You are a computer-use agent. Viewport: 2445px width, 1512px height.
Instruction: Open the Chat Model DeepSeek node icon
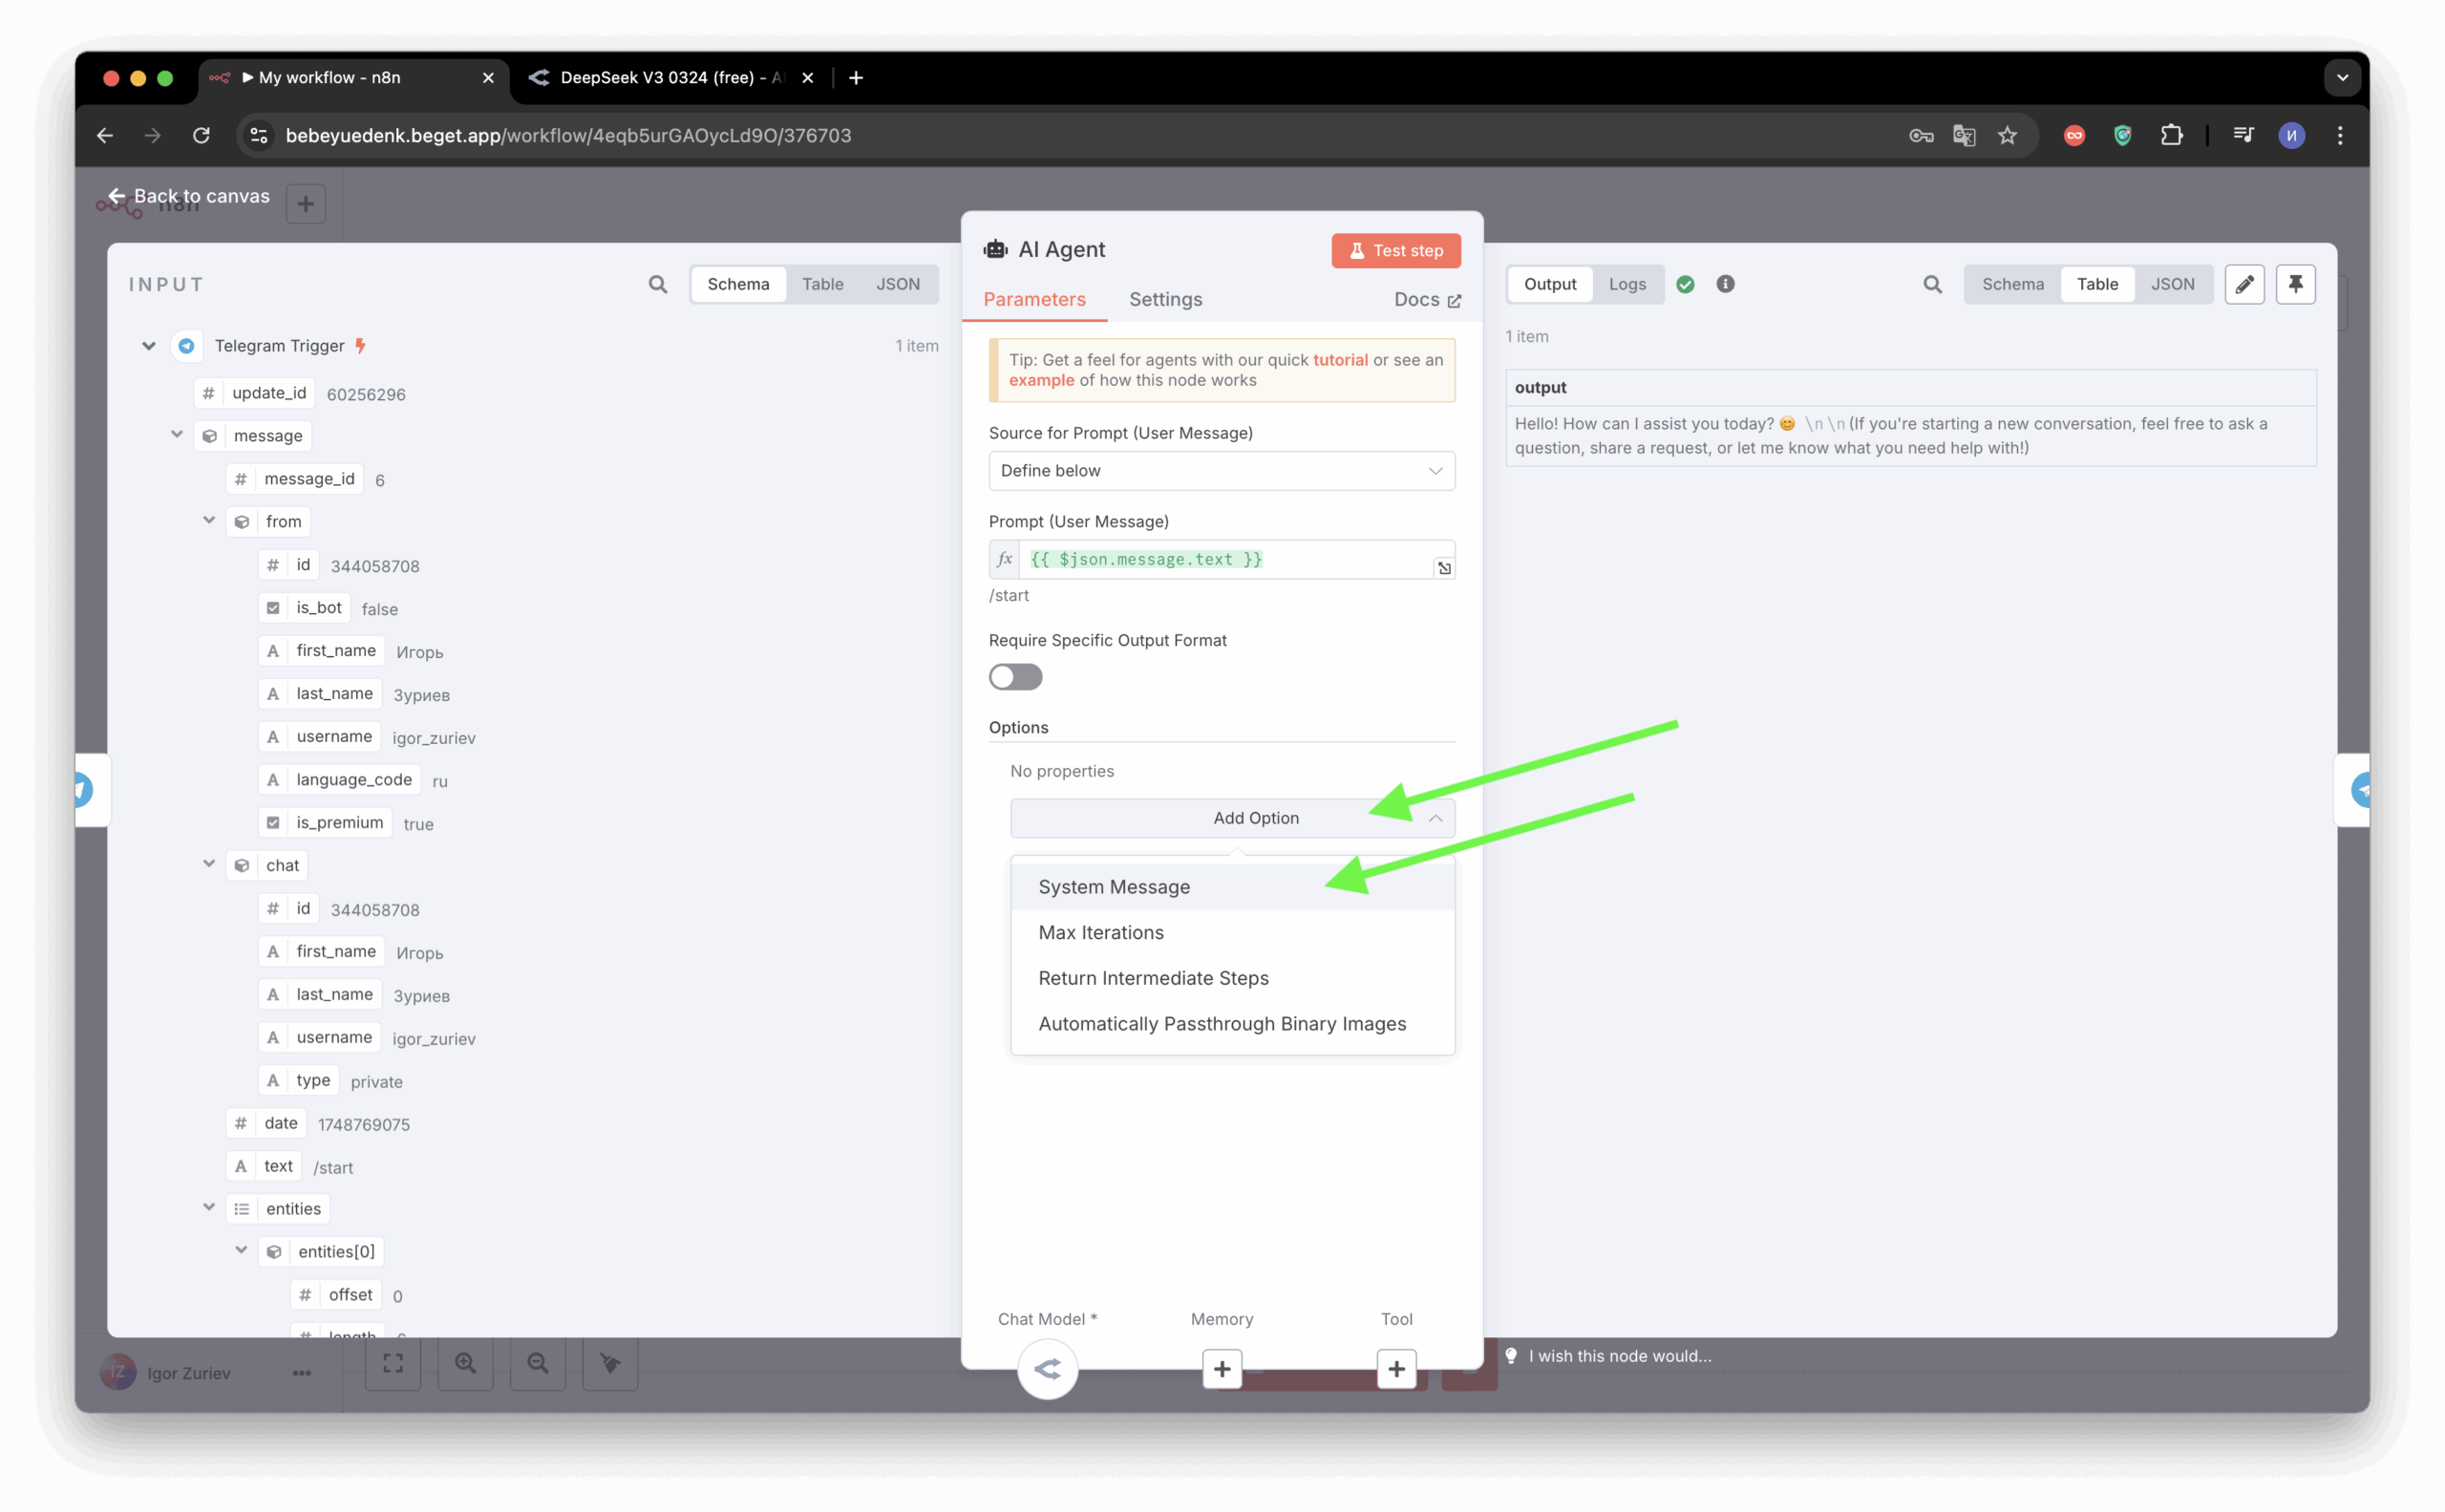point(1047,1368)
